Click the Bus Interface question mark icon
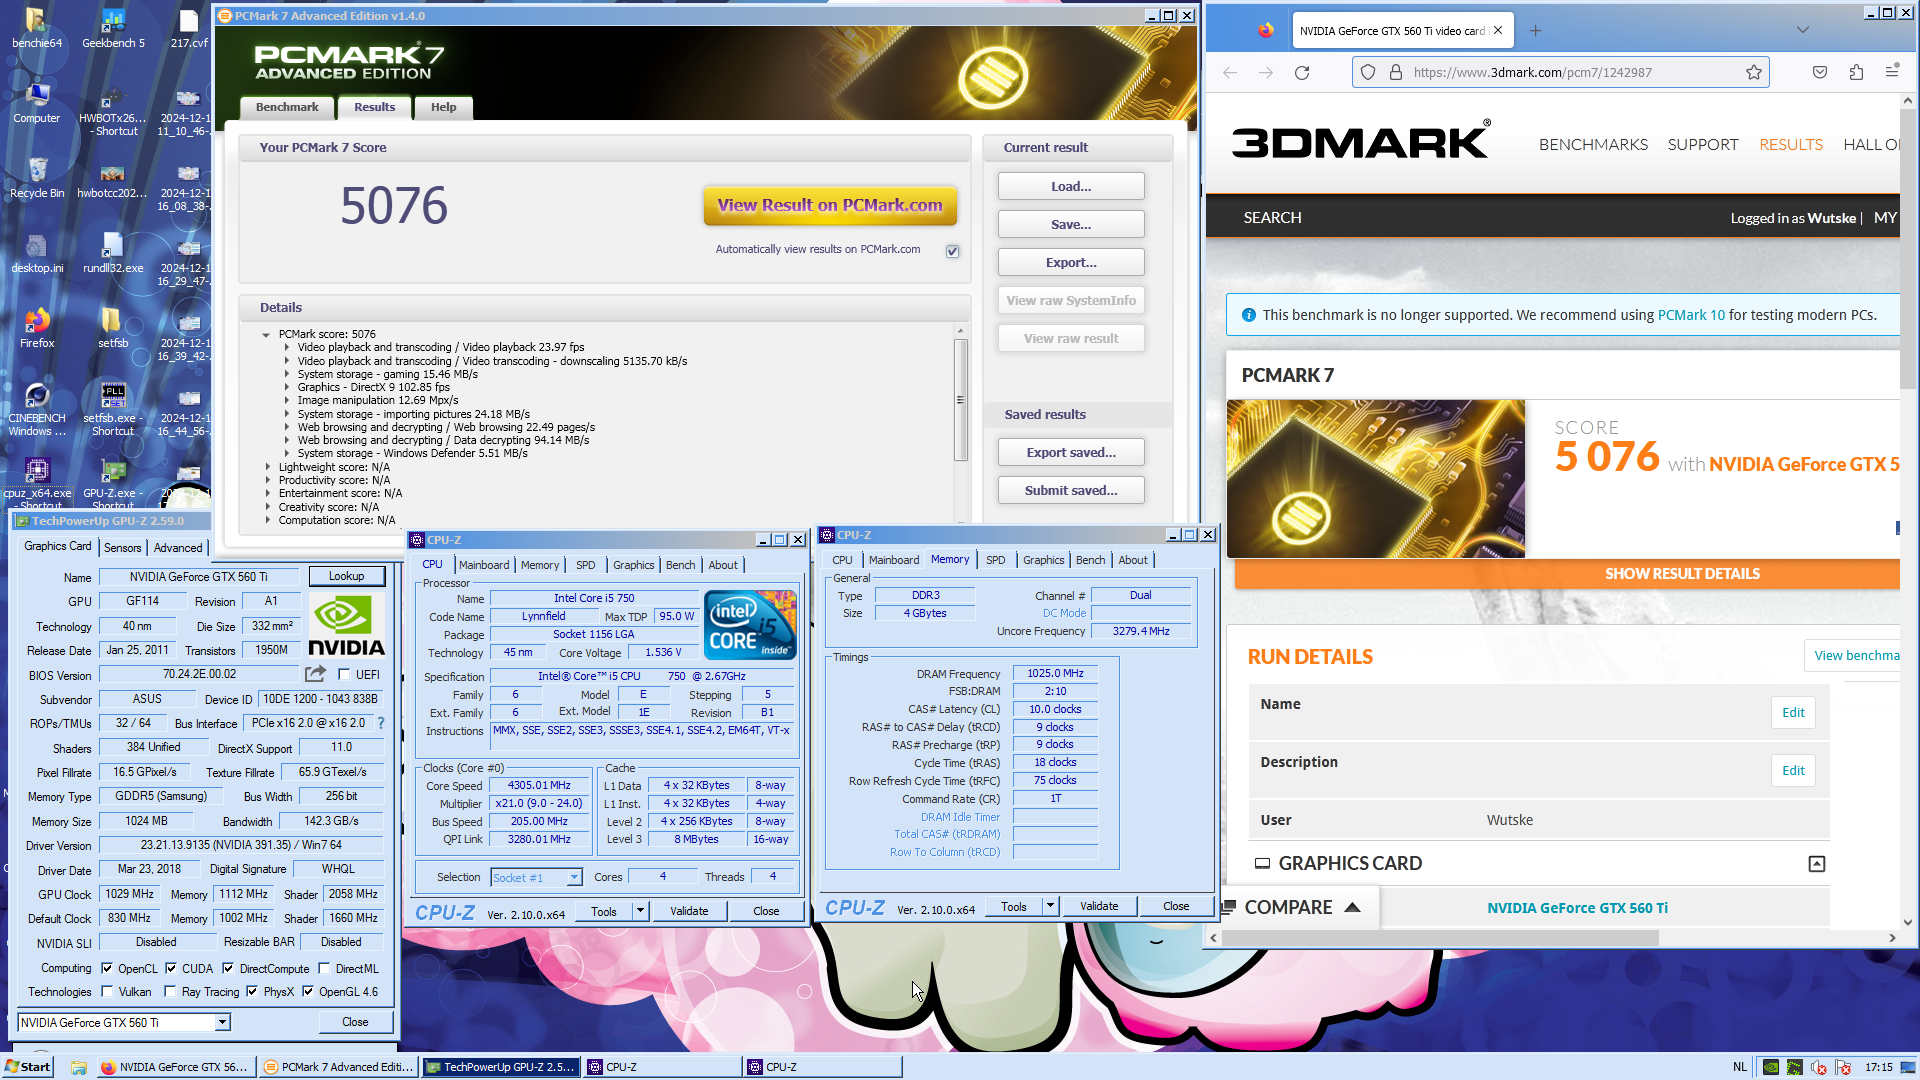Image resolution: width=1920 pixels, height=1080 pixels. [380, 723]
